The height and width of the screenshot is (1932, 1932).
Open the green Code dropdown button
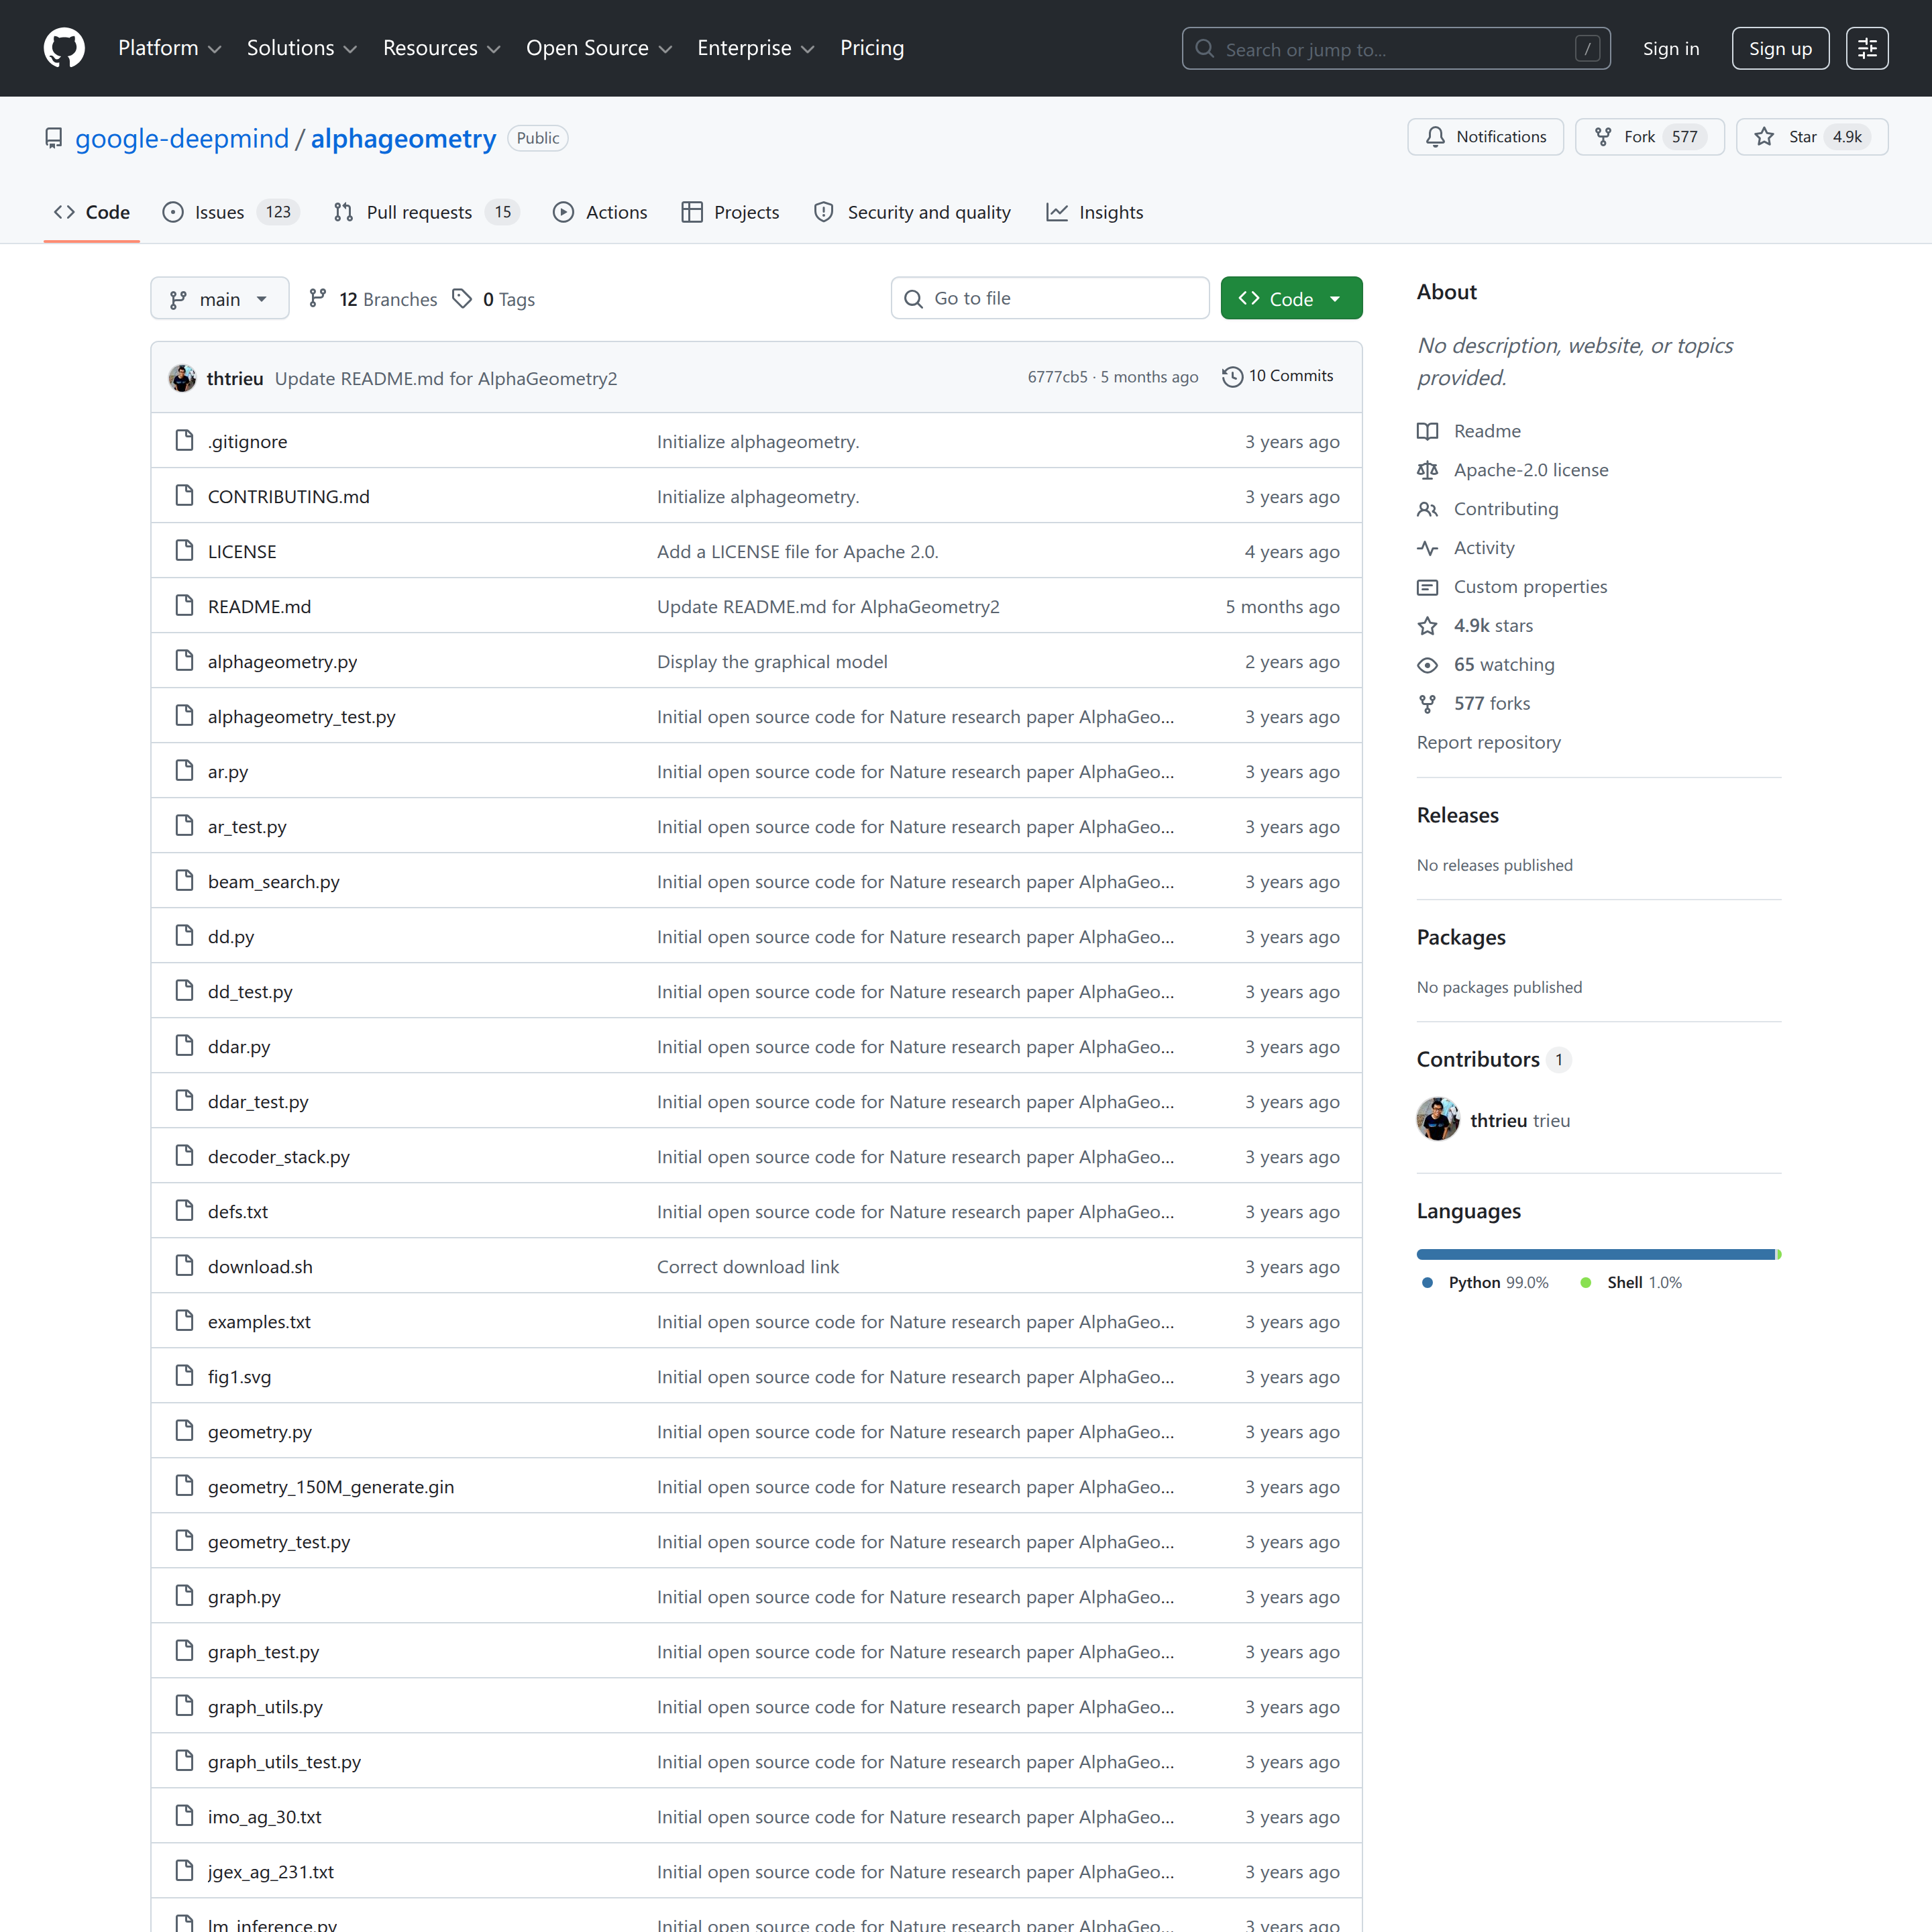(x=1291, y=299)
